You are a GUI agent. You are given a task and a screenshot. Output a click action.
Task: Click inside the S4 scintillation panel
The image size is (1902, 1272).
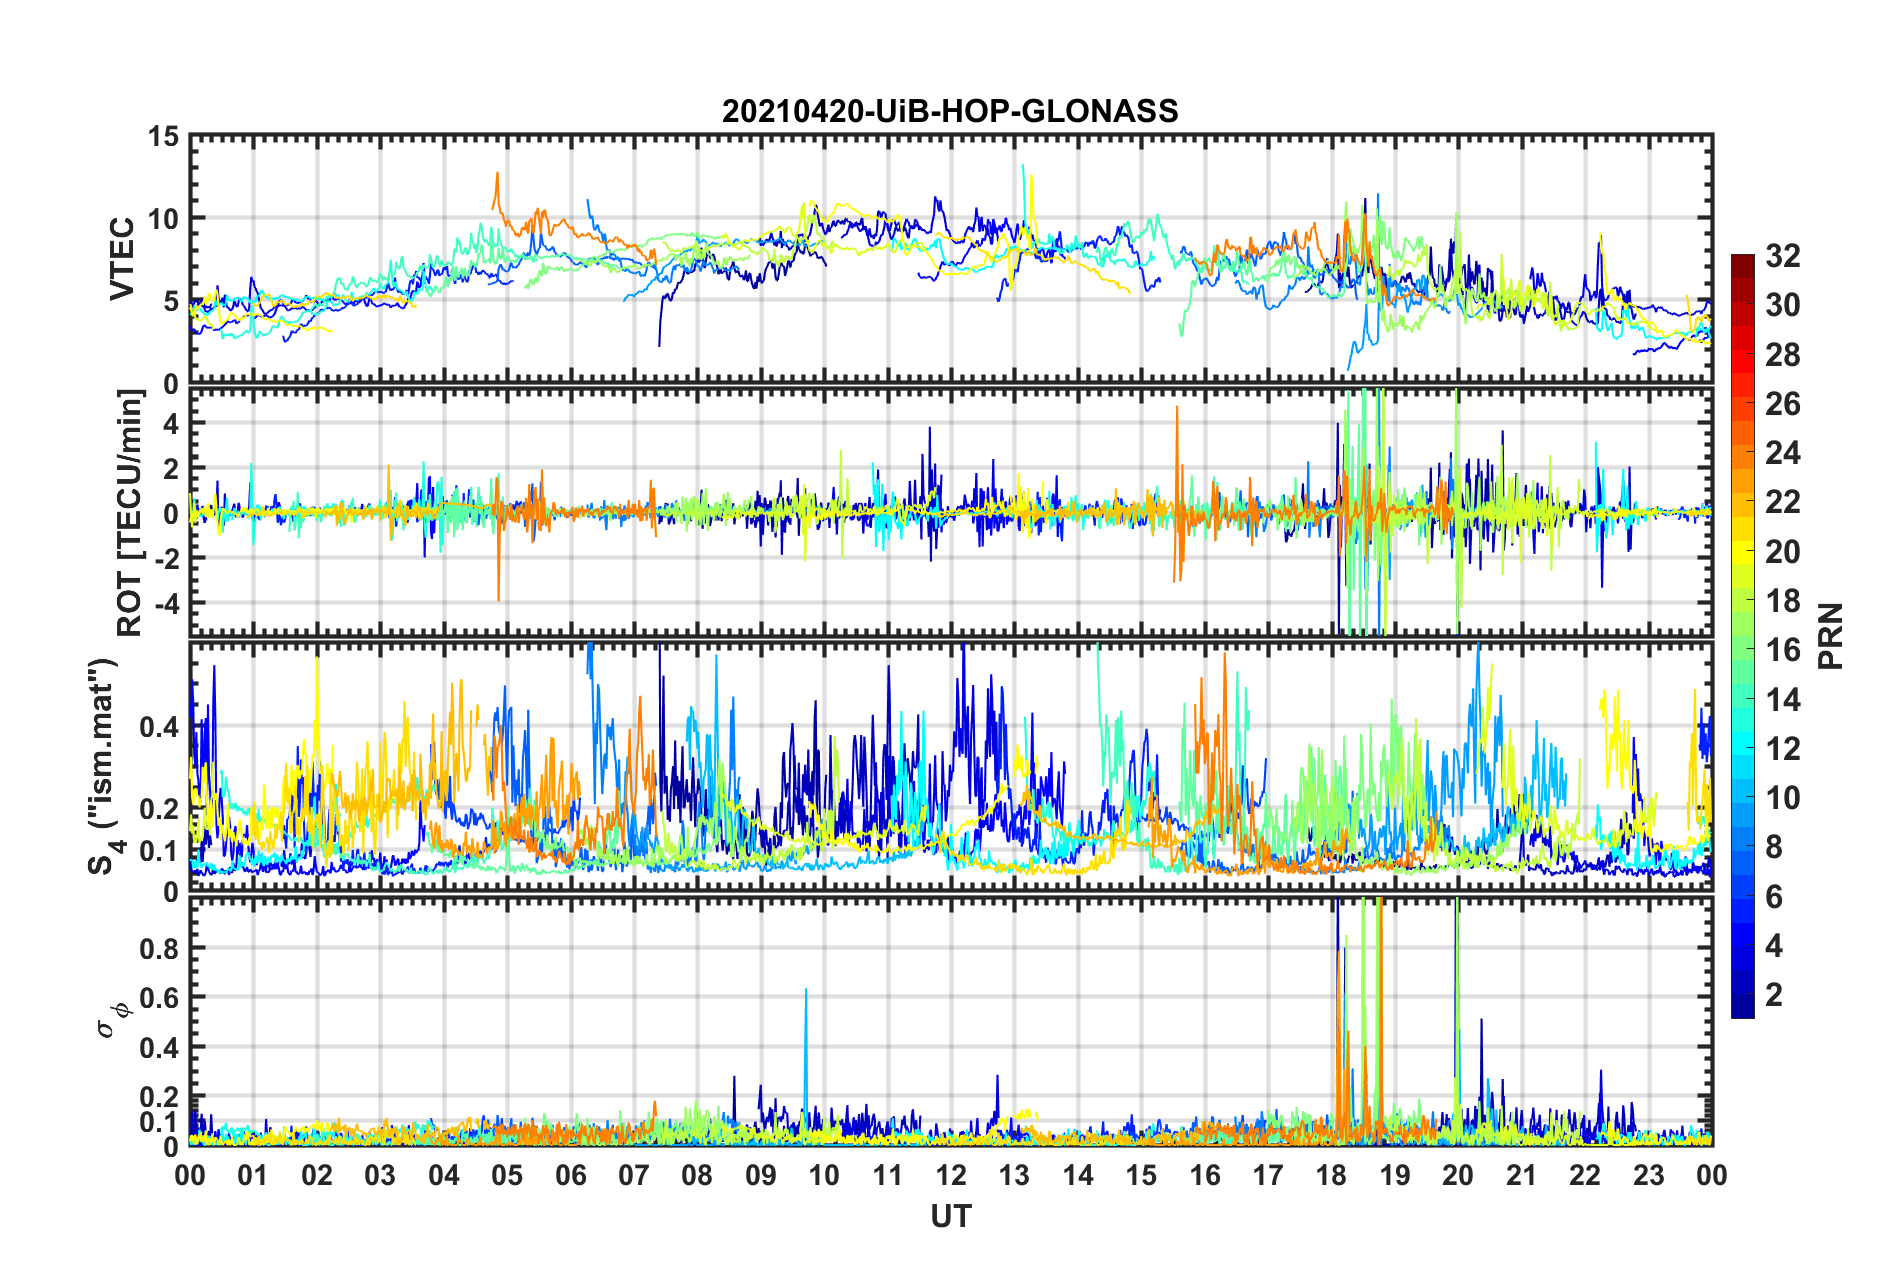point(951,767)
